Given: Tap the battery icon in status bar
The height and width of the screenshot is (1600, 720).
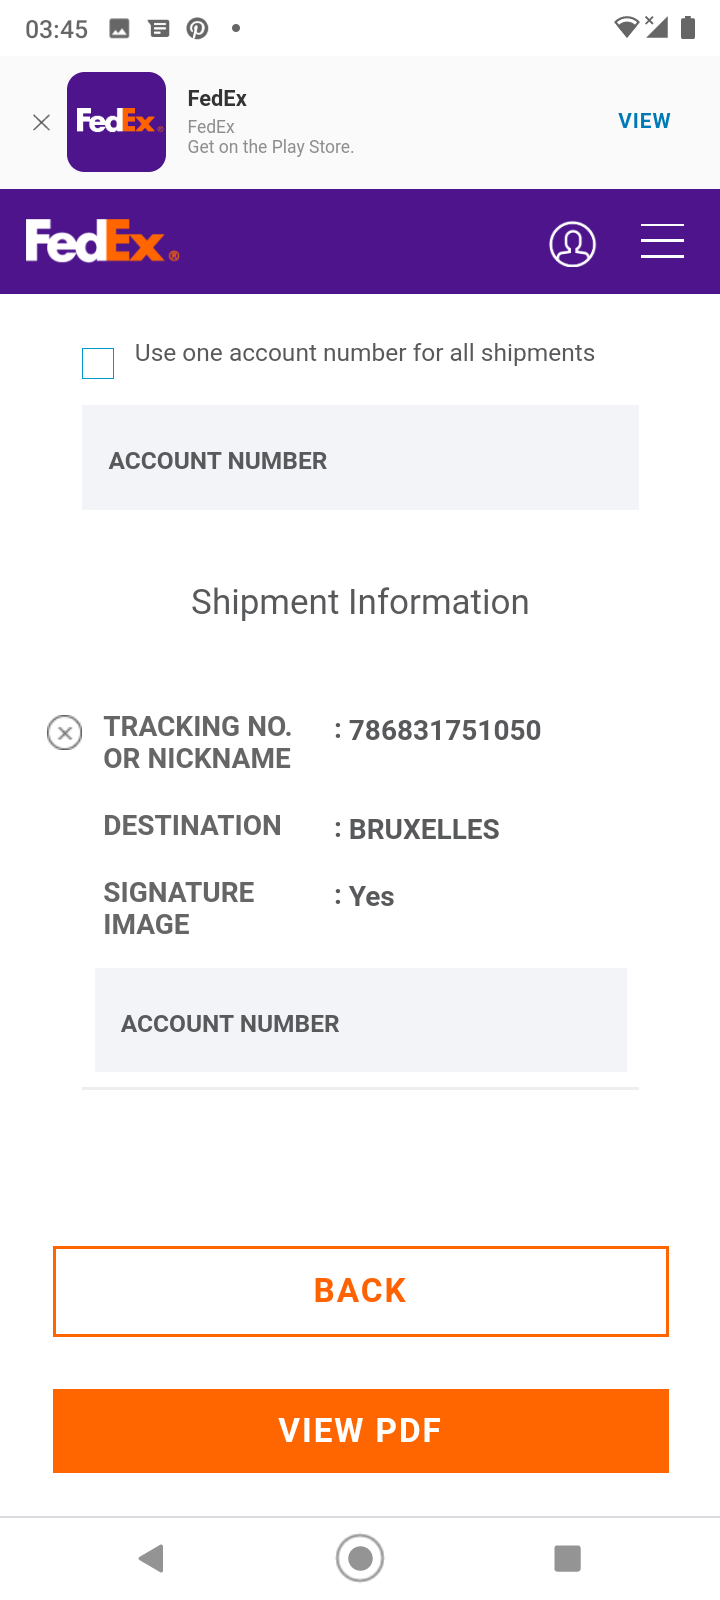Looking at the screenshot, I should (688, 28).
